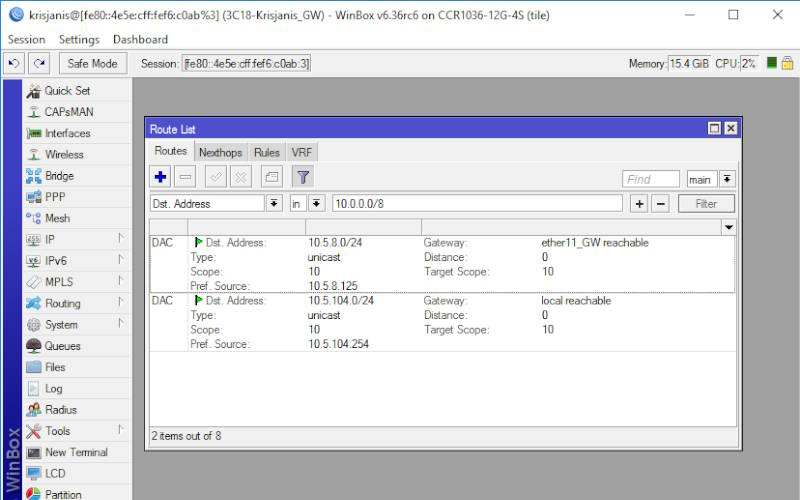Remove filter condition with minus button
Viewport: 800px width, 500px height.
(x=660, y=204)
